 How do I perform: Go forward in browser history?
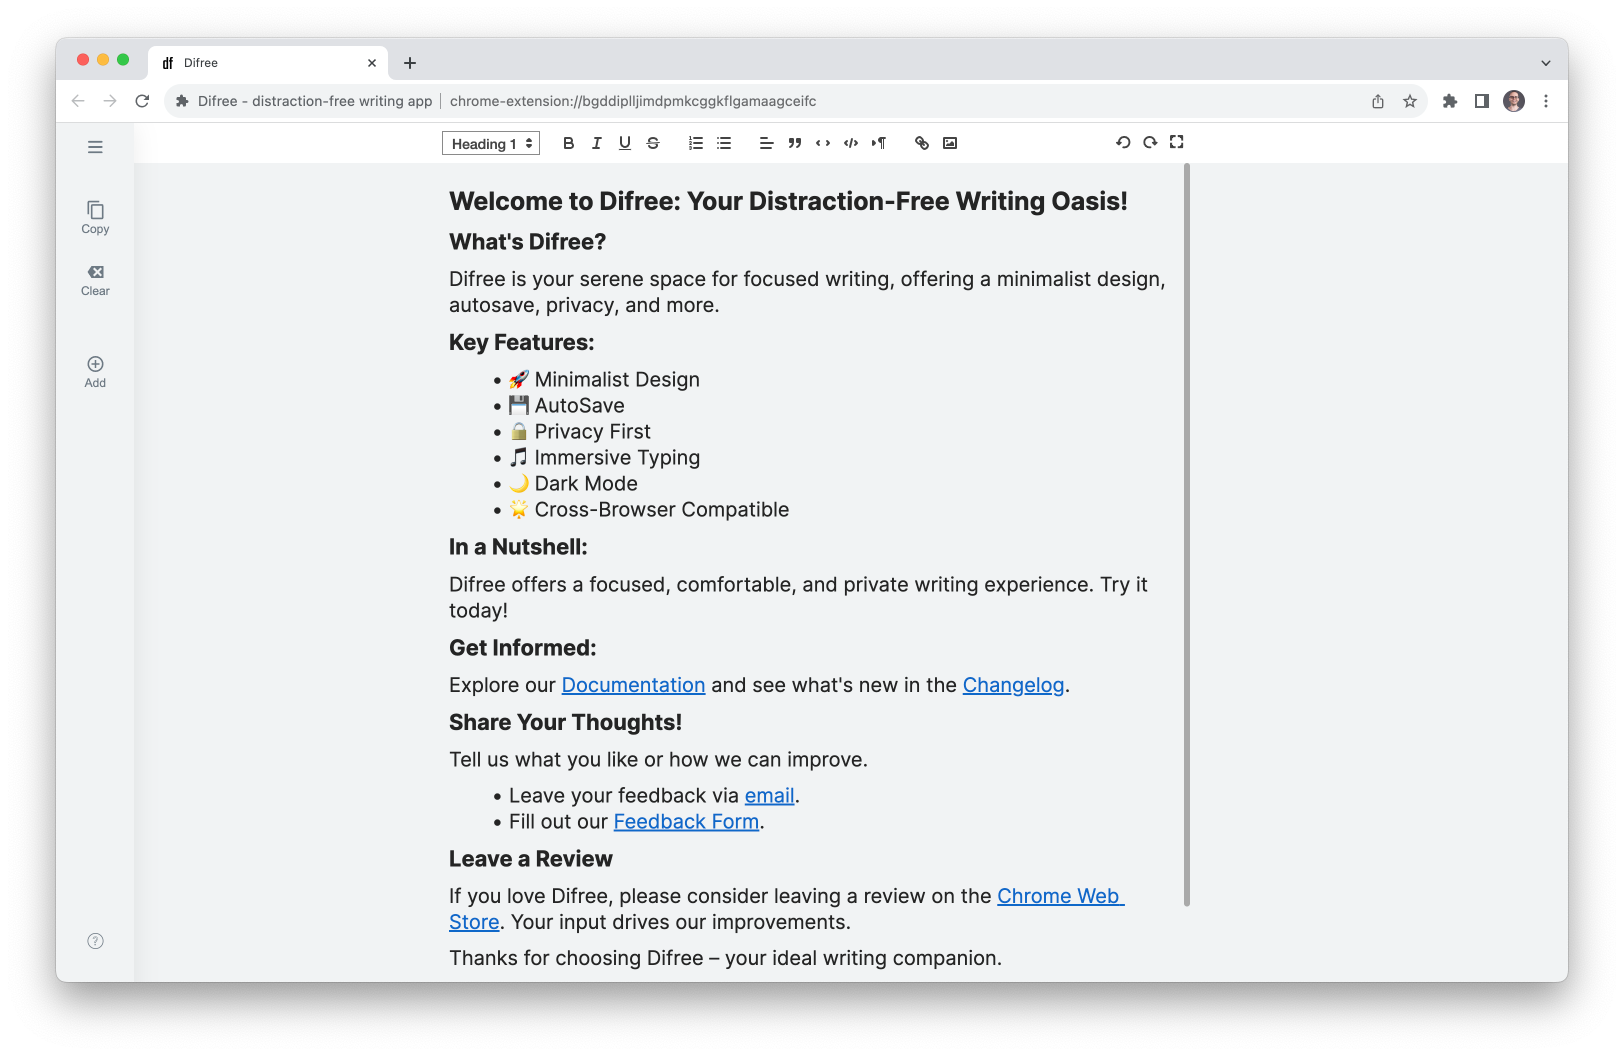click(110, 101)
